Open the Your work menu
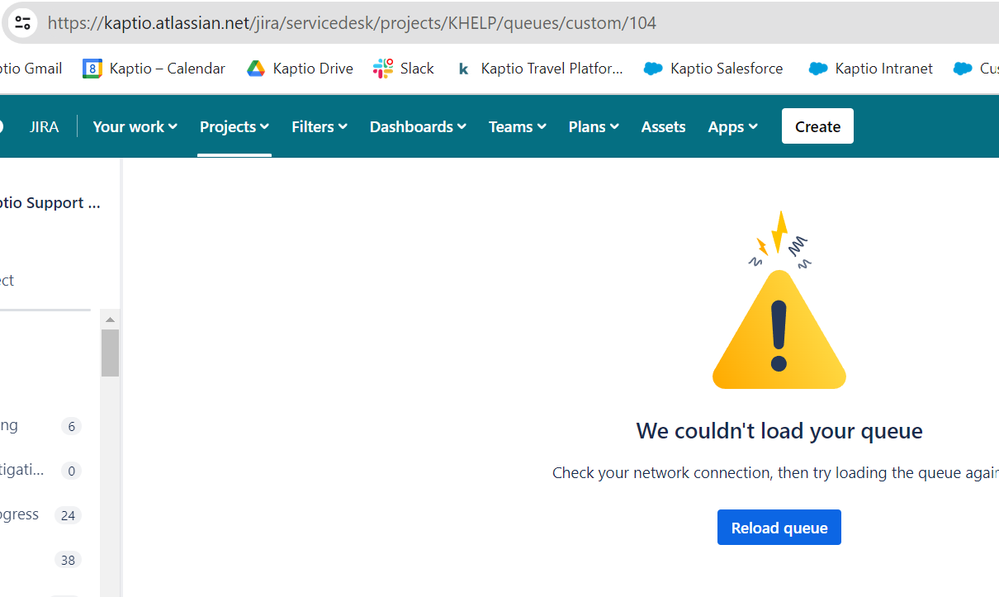This screenshot has height=597, width=999. [134, 126]
